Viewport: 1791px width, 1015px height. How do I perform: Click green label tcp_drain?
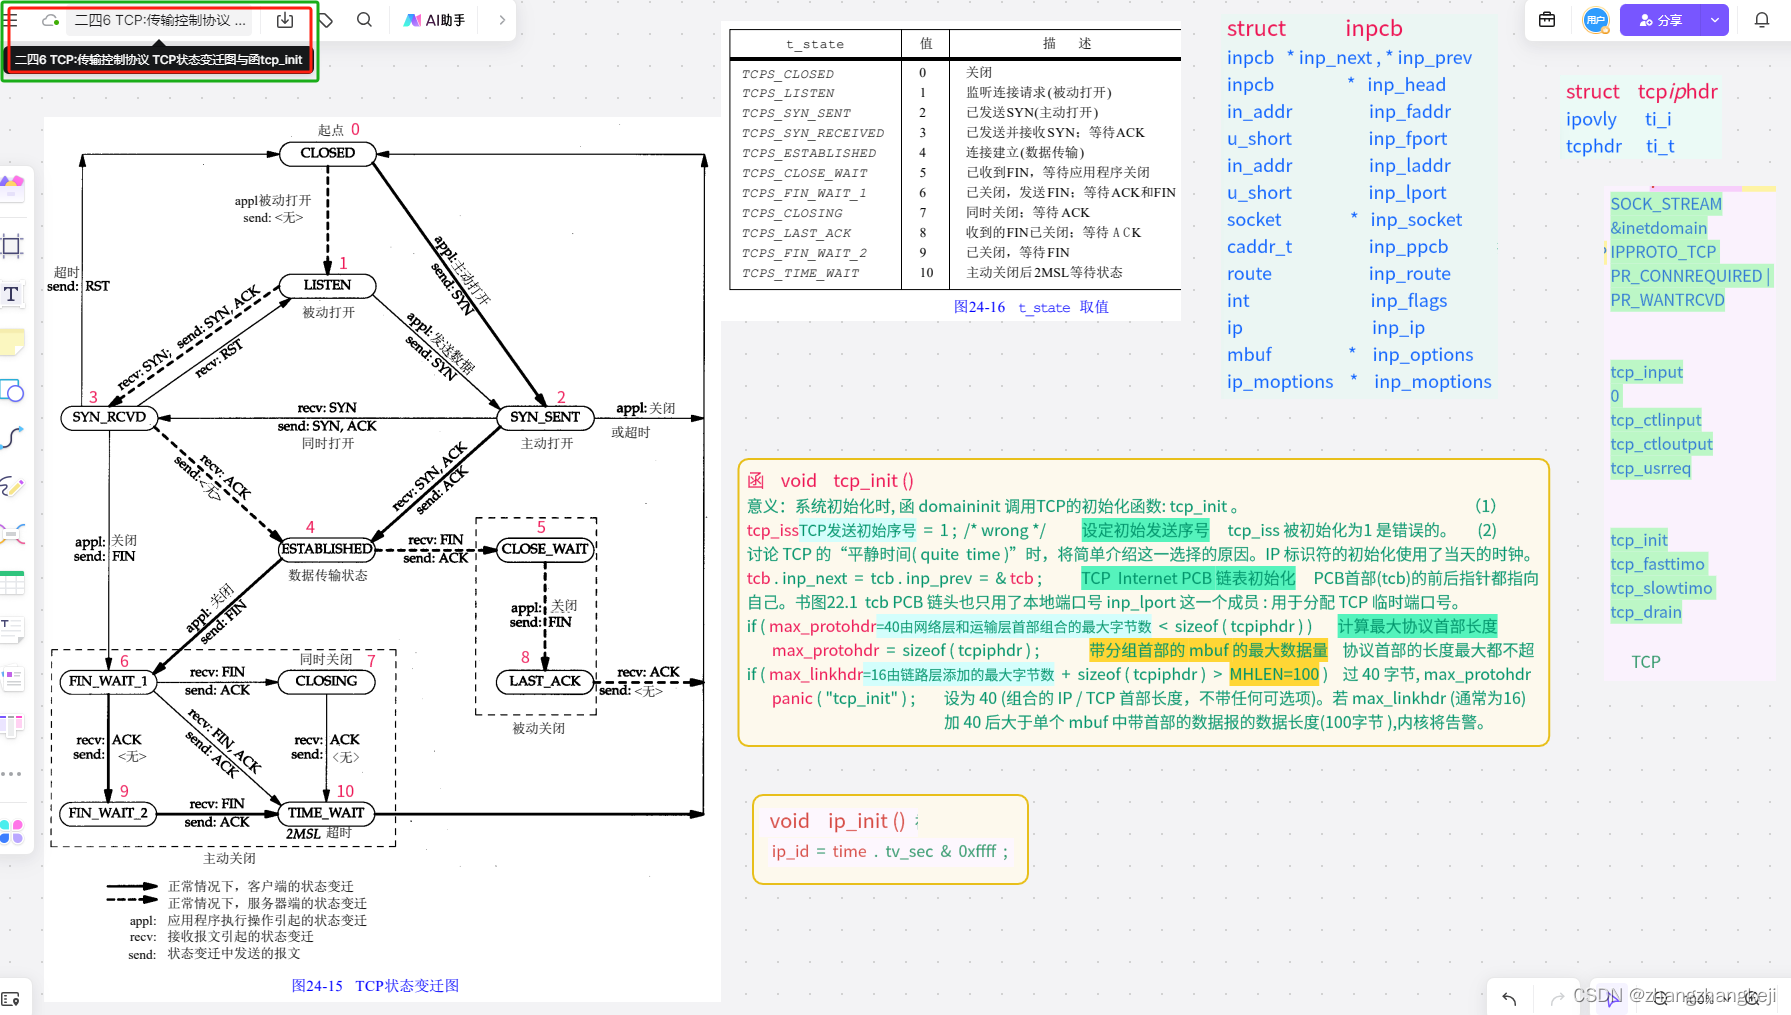click(x=1645, y=612)
